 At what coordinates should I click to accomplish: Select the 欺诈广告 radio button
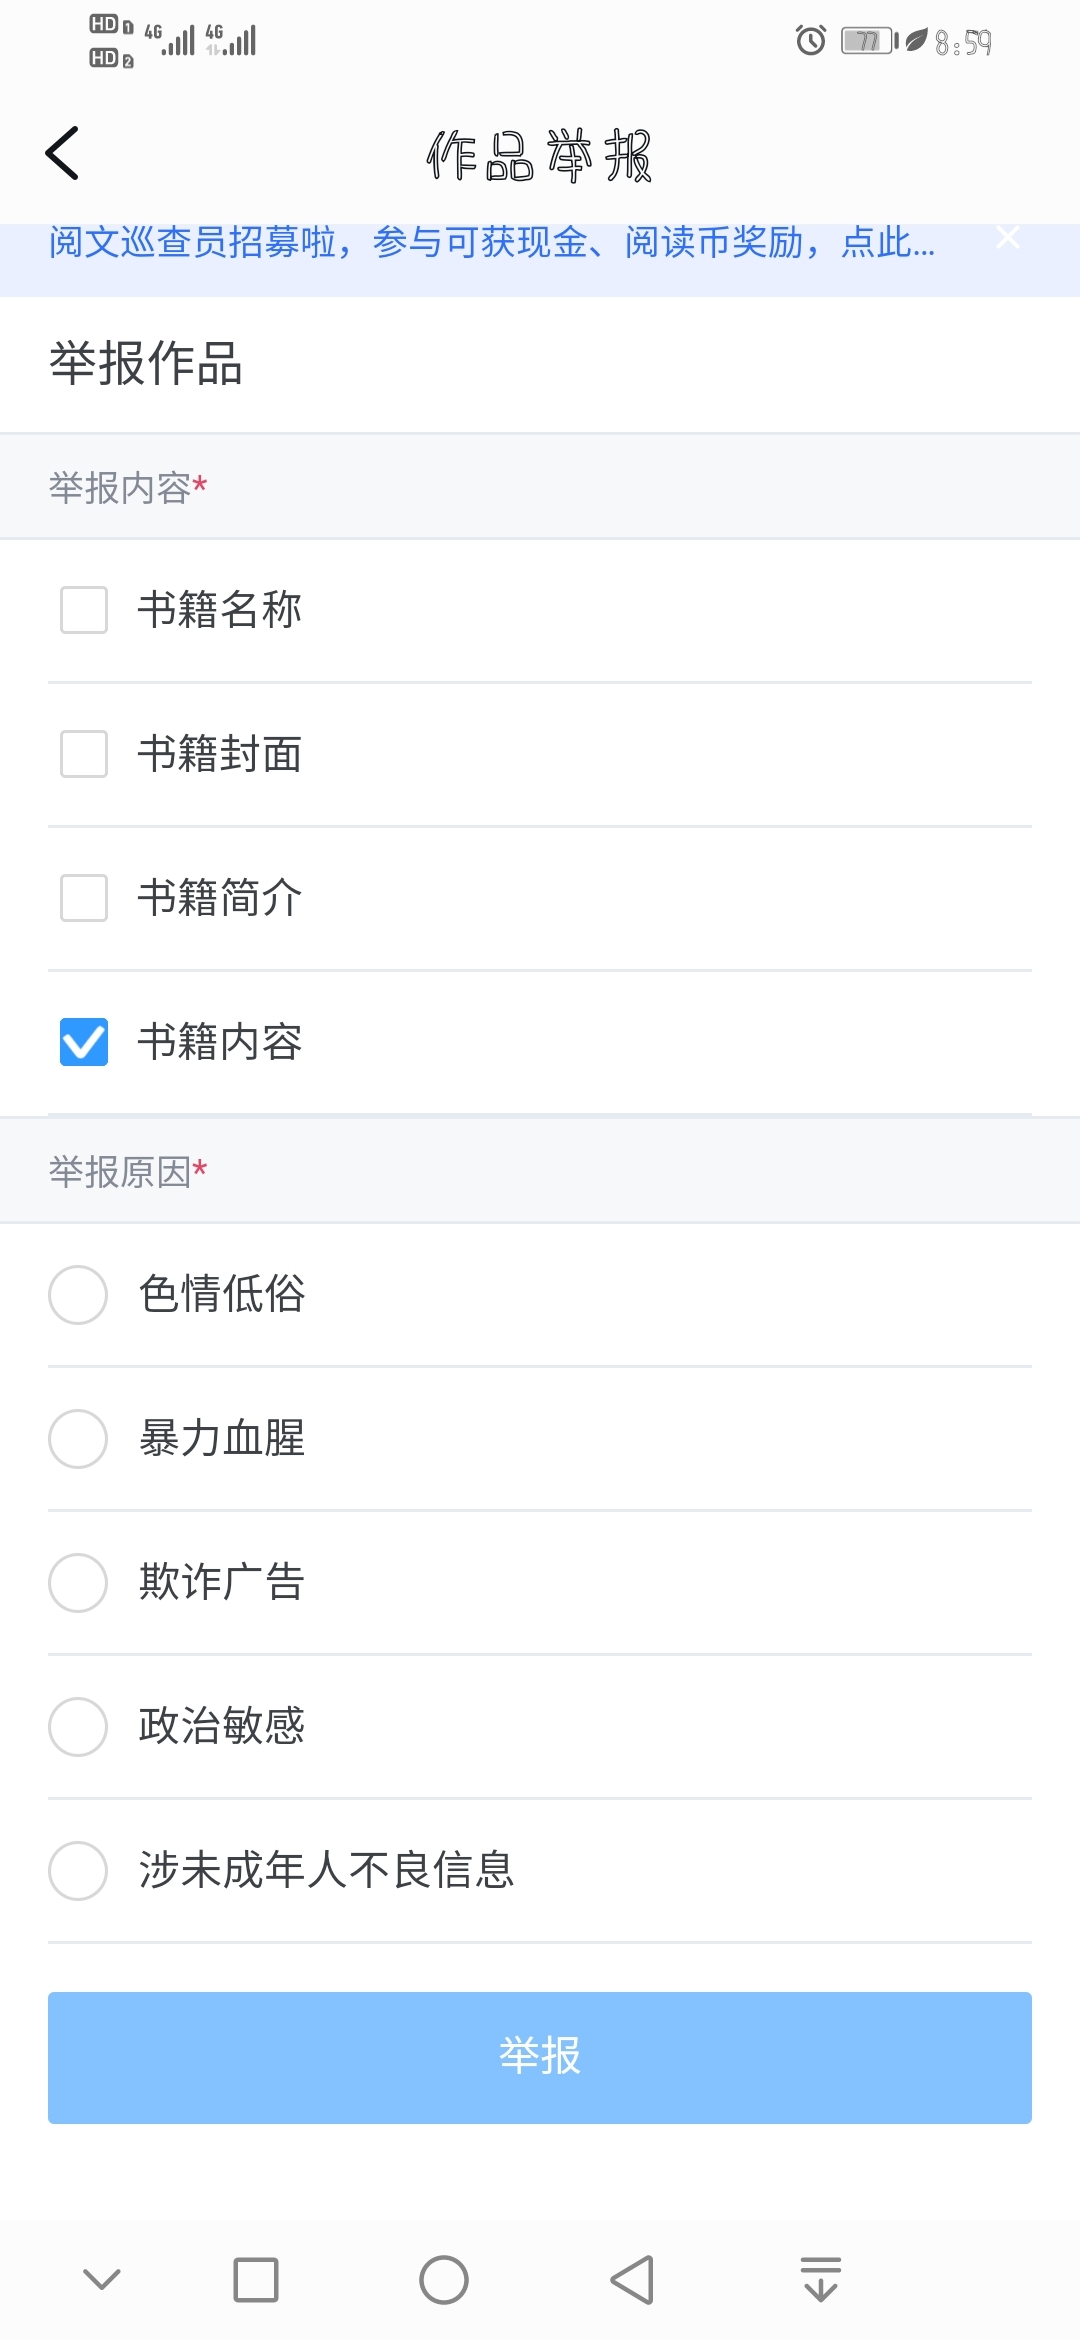pos(78,1583)
